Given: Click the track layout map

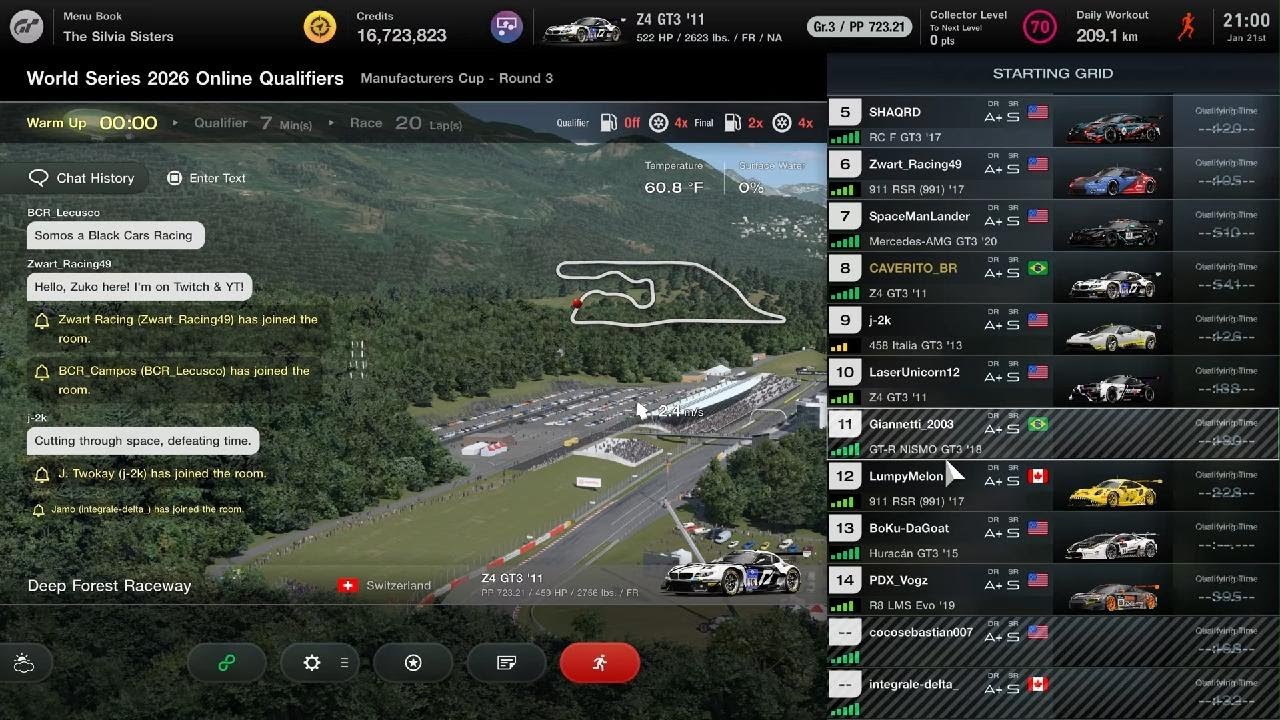Looking at the screenshot, I should tap(669, 293).
